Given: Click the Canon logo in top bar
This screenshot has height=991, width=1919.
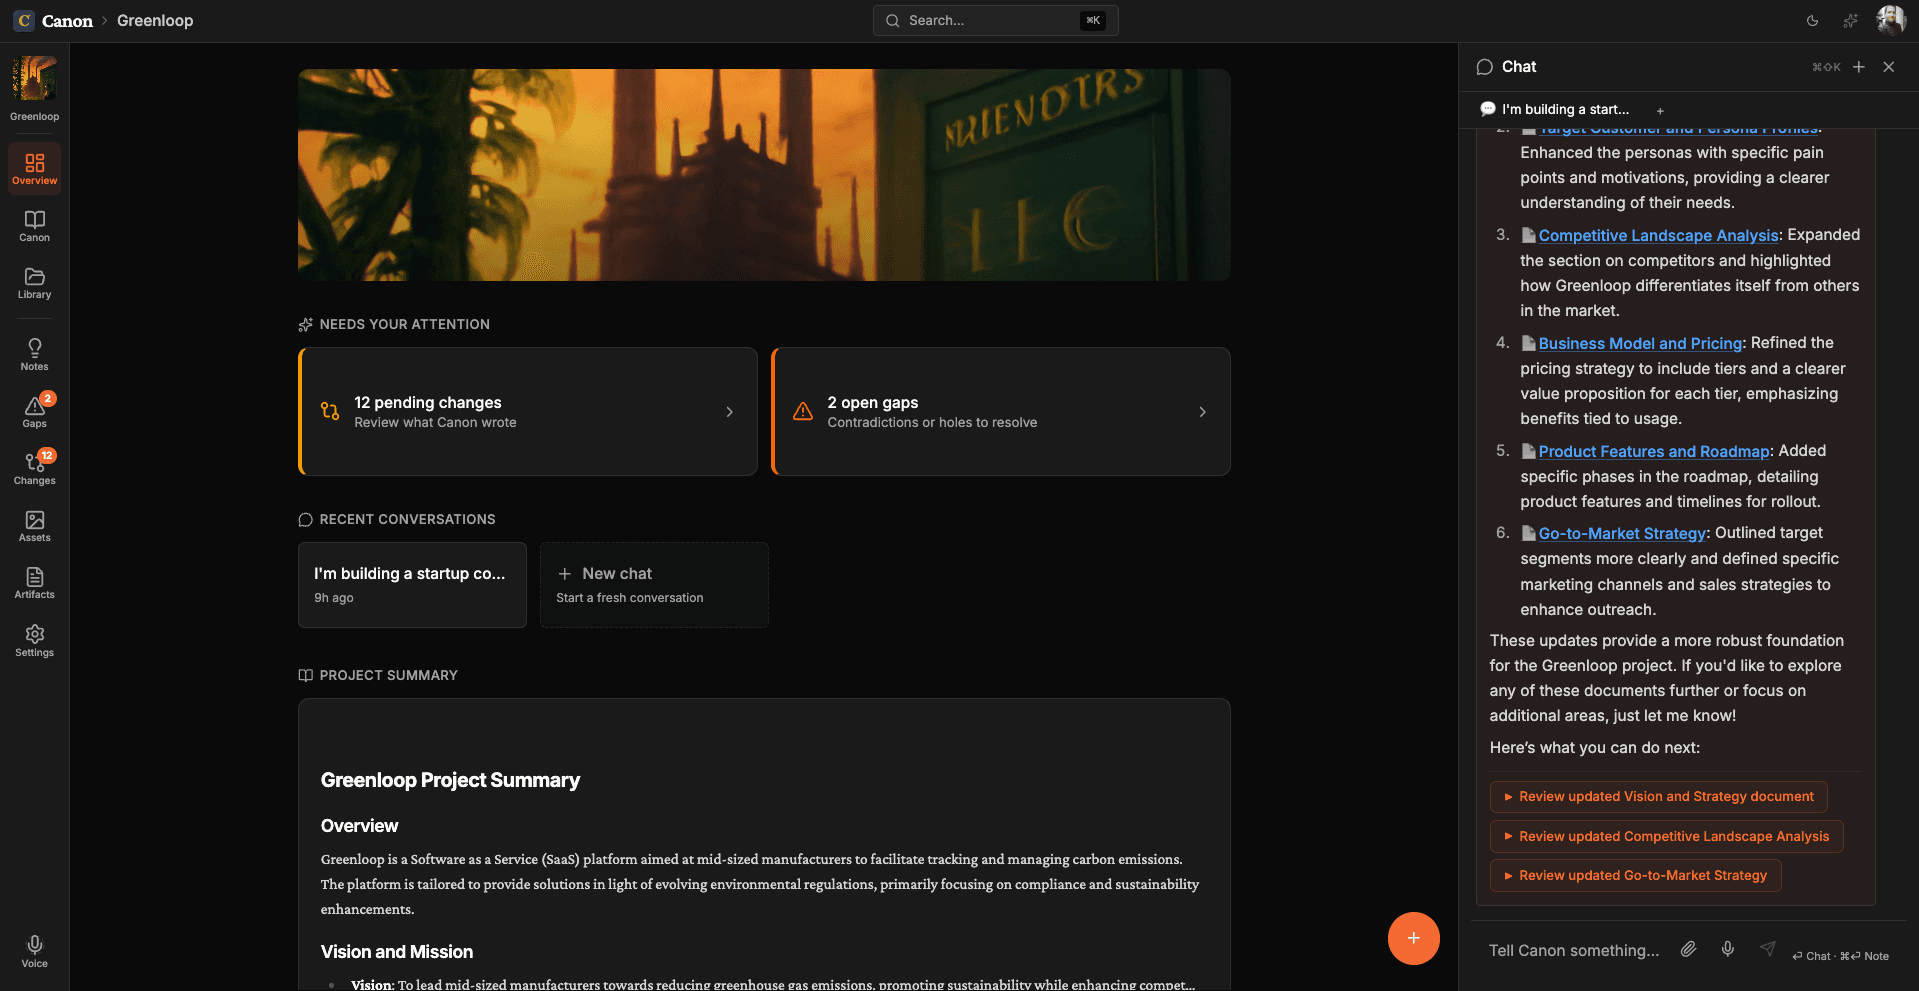Looking at the screenshot, I should point(24,20).
